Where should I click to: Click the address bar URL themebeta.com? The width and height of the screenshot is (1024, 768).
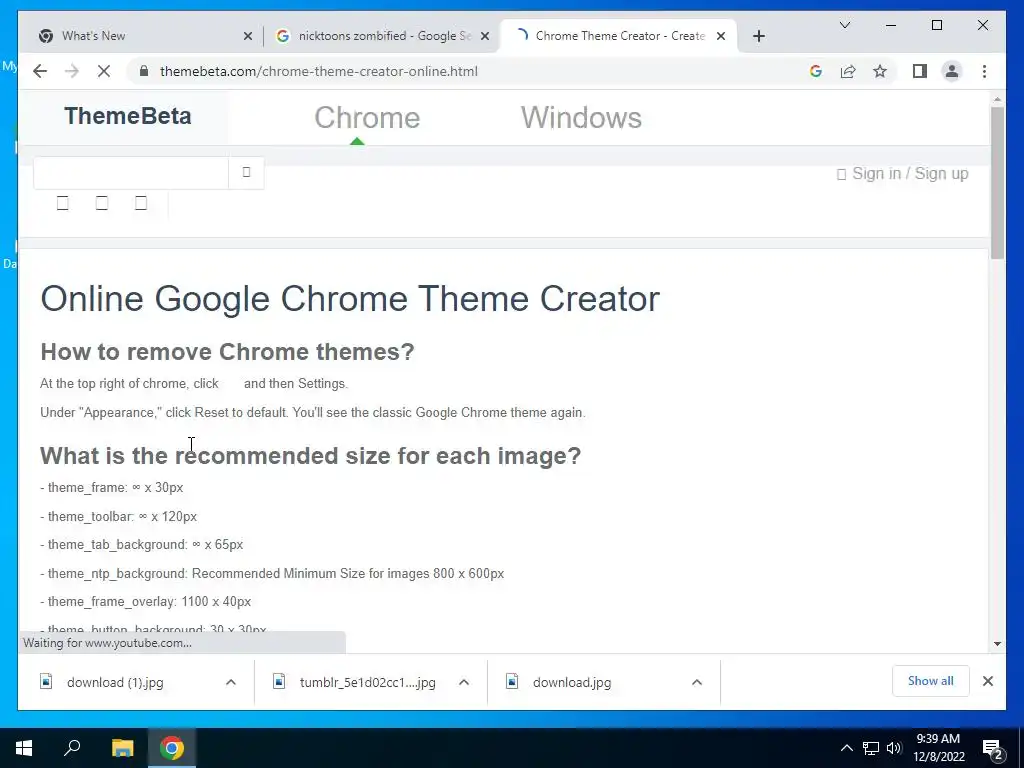tap(319, 71)
